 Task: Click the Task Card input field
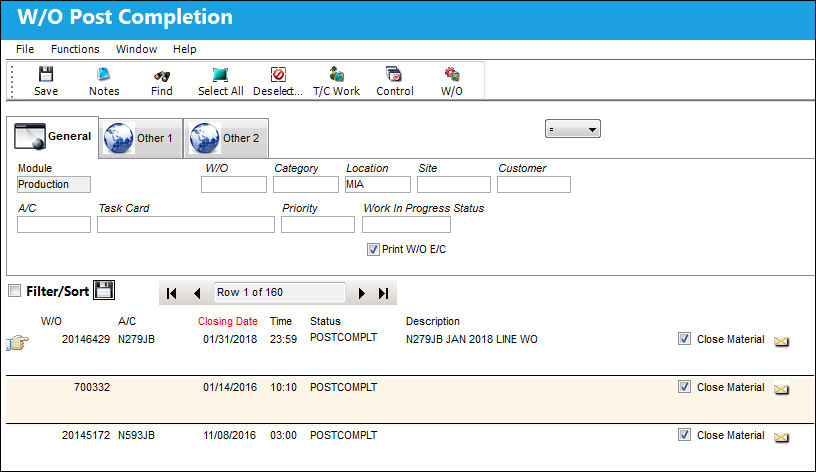[x=186, y=224]
